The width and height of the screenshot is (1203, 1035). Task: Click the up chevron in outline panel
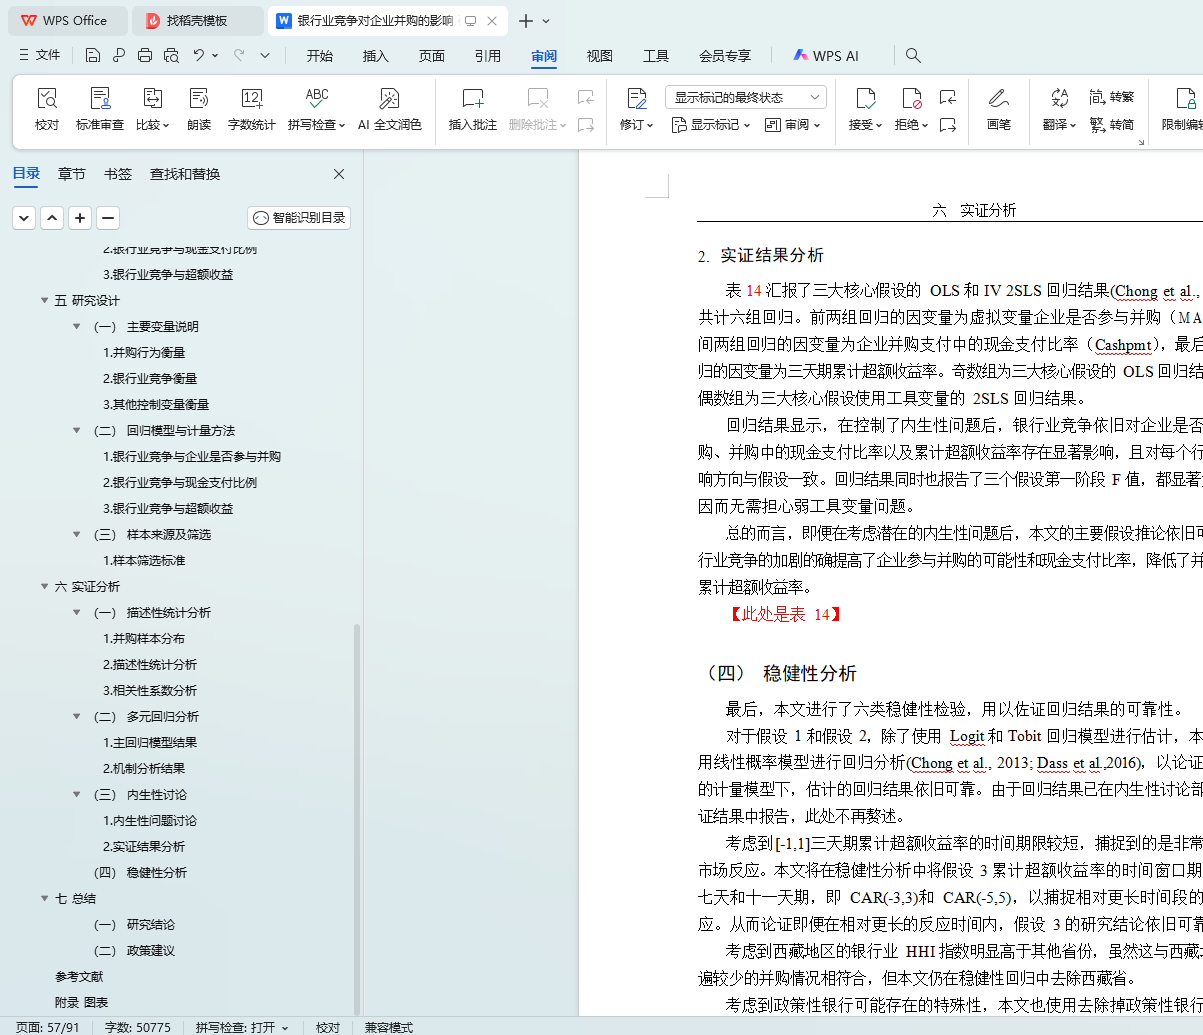(x=52, y=218)
